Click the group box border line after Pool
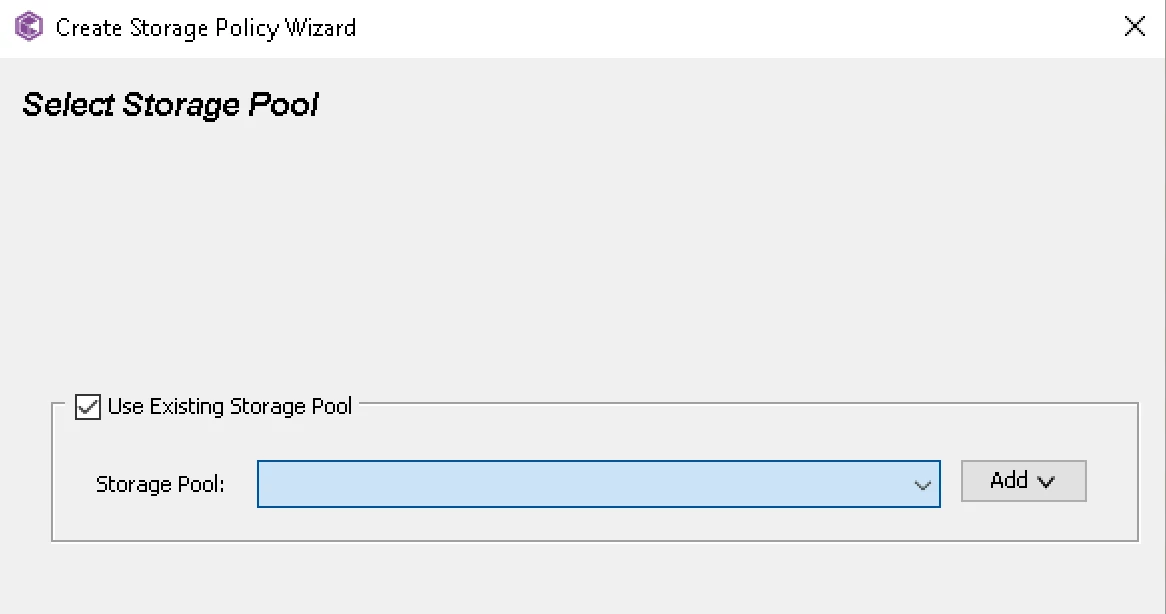The width and height of the screenshot is (1166, 614). 747,404
